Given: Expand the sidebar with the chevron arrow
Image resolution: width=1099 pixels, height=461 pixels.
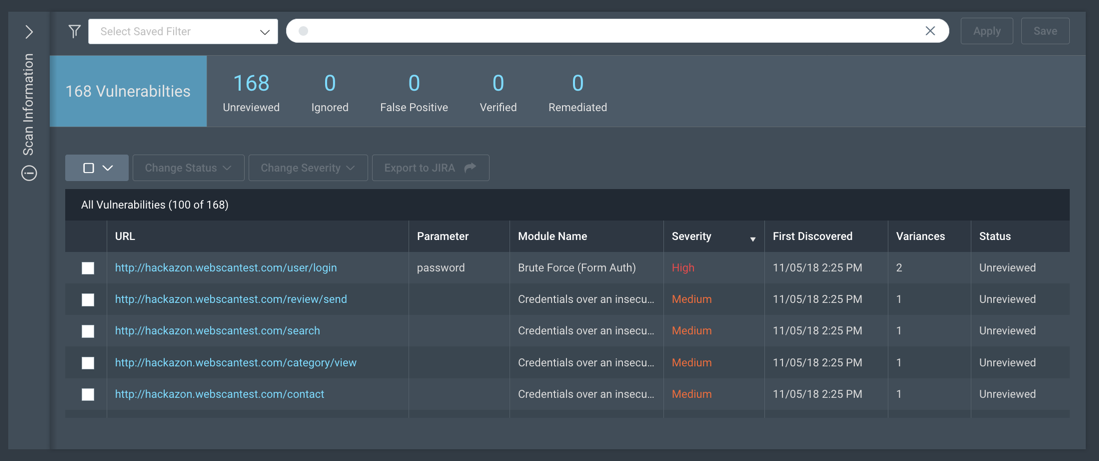Looking at the screenshot, I should pos(29,32).
